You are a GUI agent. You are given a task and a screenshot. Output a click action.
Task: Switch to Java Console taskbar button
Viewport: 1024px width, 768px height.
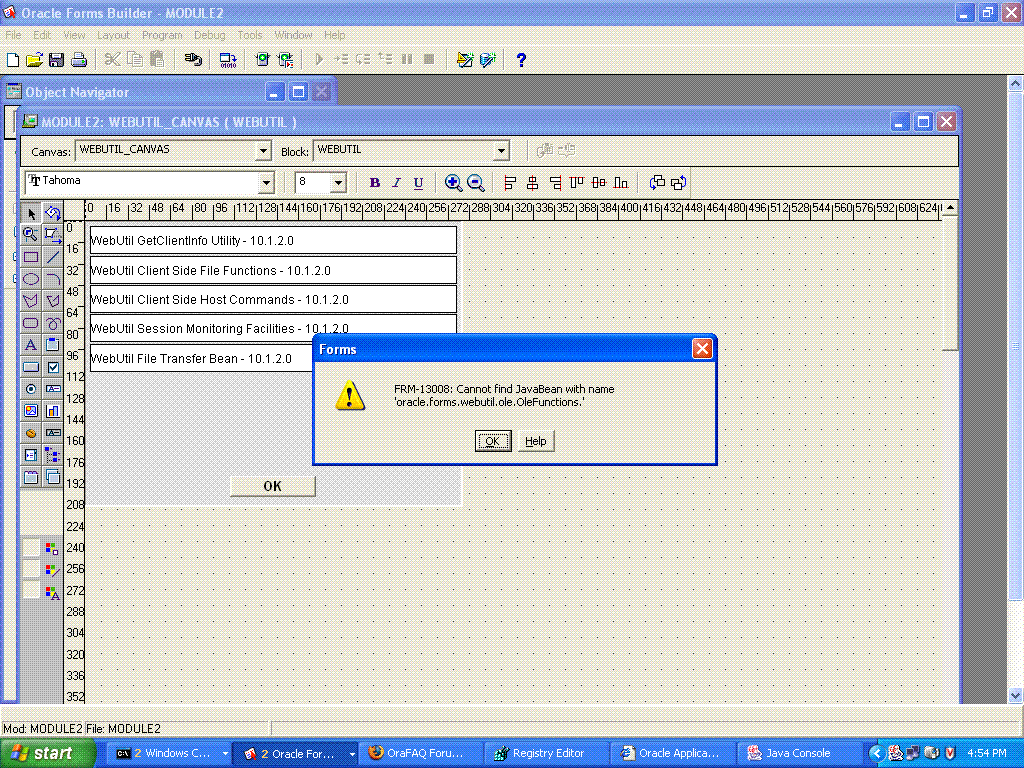click(798, 753)
